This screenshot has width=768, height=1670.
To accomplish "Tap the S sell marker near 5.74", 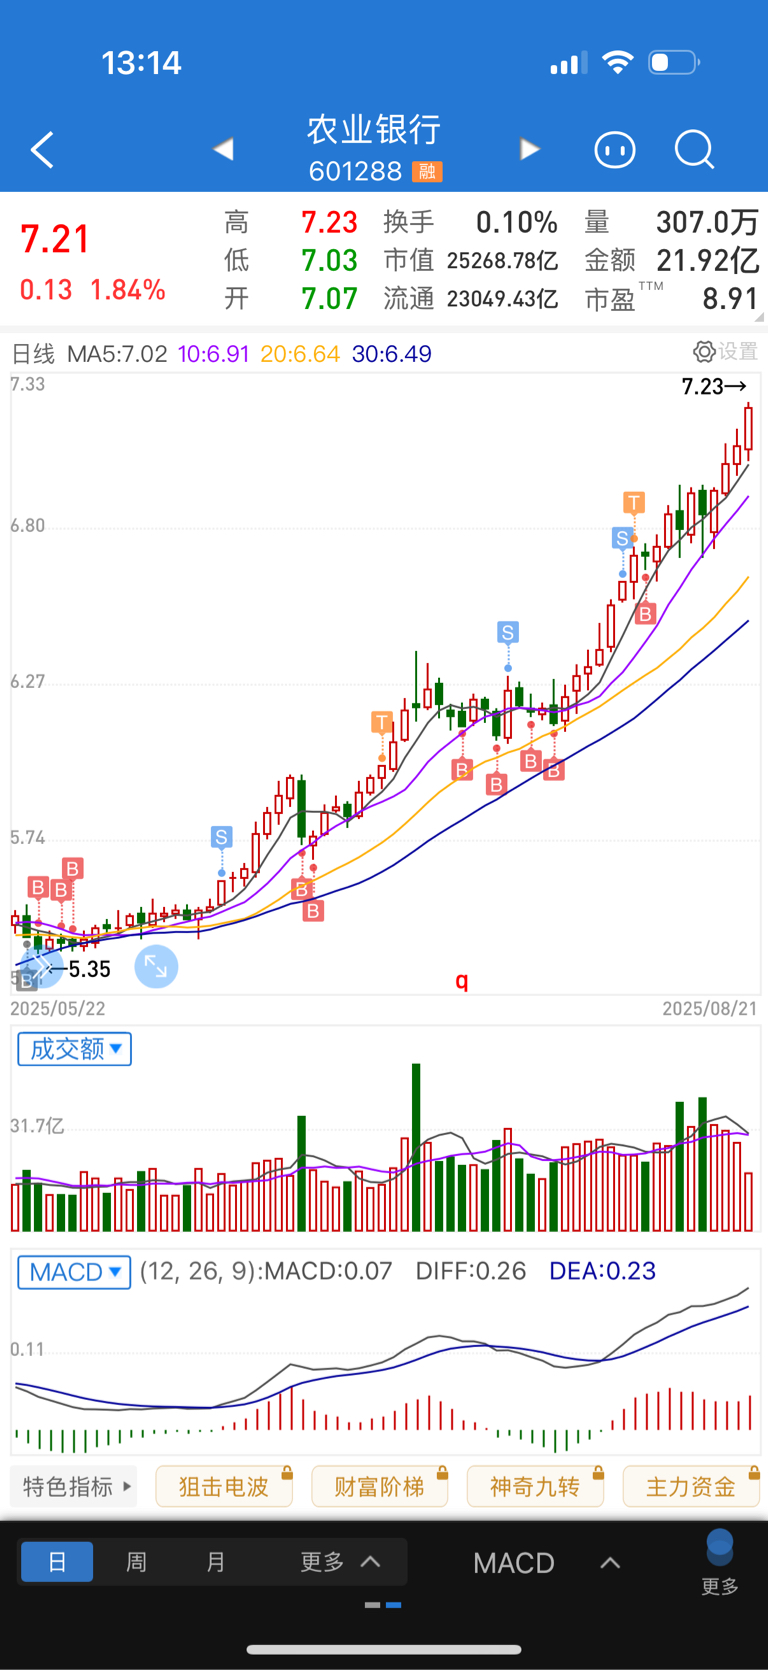I will click(221, 837).
